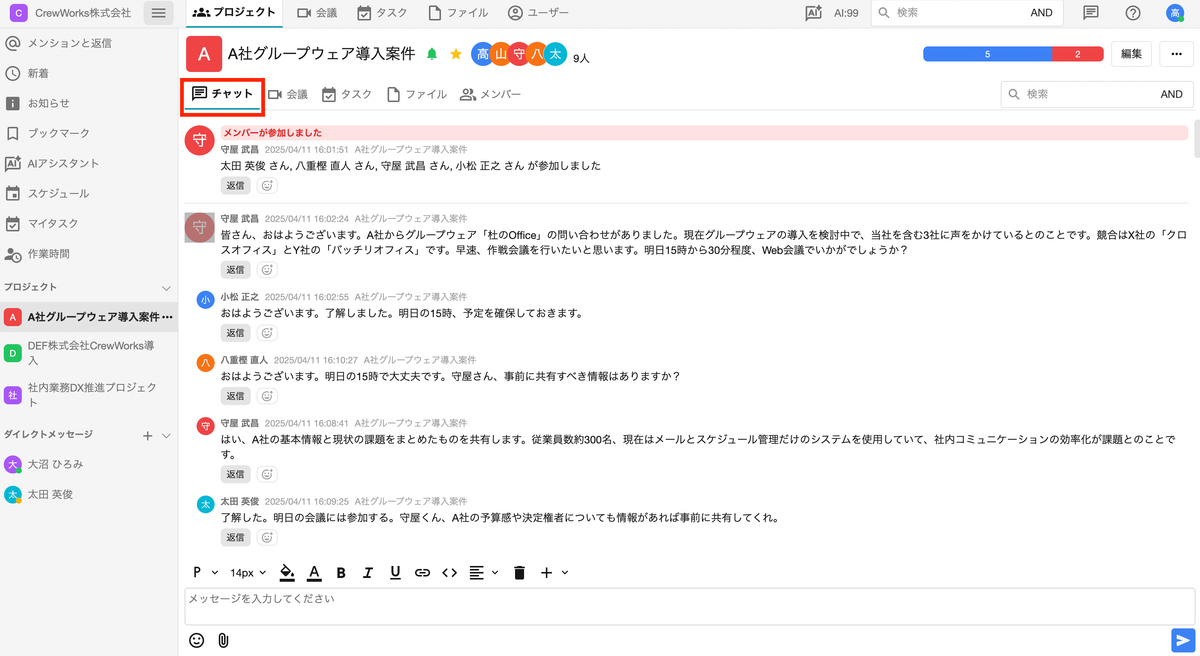Open the メンバー tab
Screen dimensions: 1200x656
pos(490,94)
